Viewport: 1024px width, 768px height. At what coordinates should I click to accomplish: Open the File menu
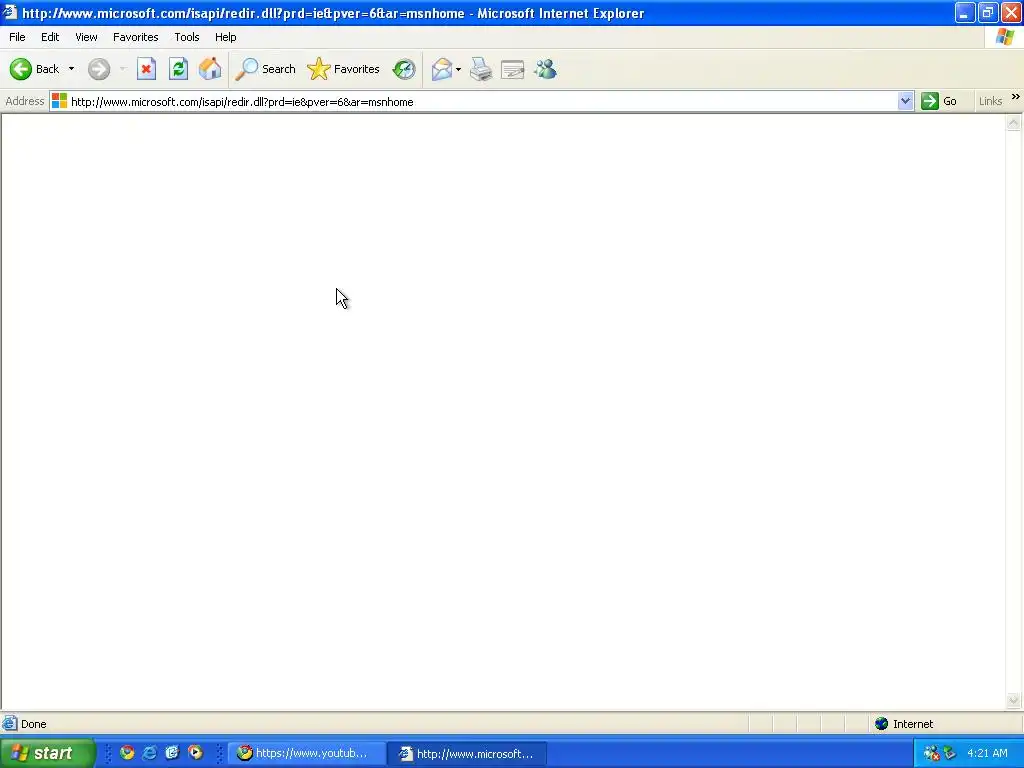pyautogui.click(x=17, y=37)
